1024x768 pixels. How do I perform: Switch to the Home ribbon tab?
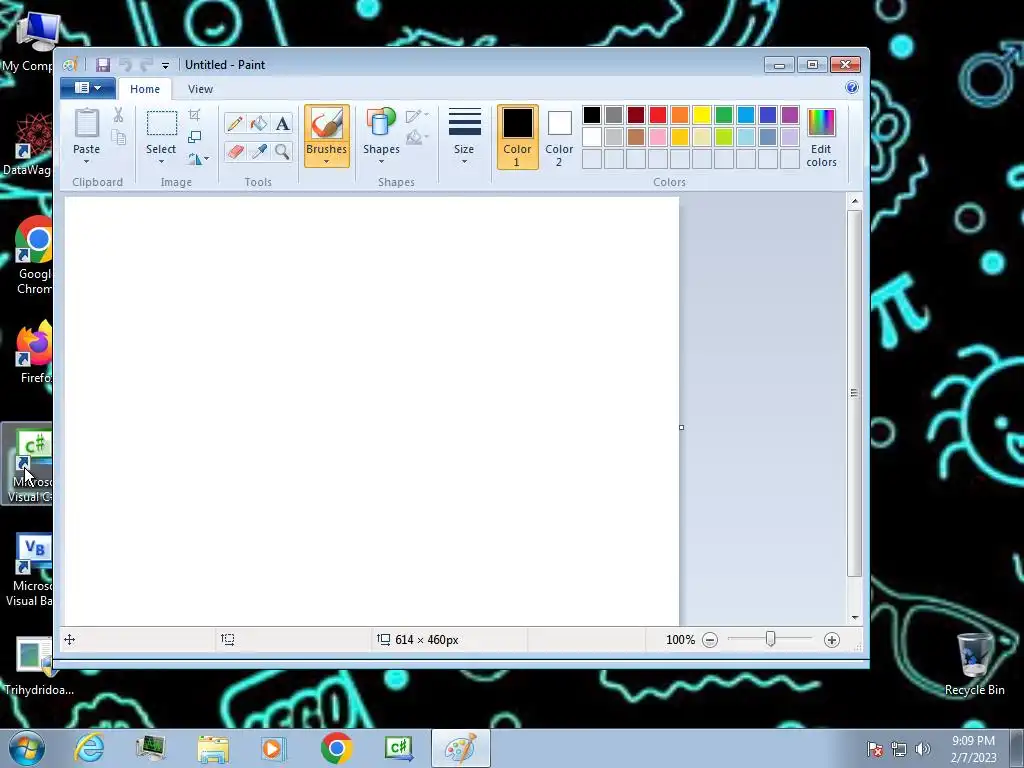(x=144, y=89)
